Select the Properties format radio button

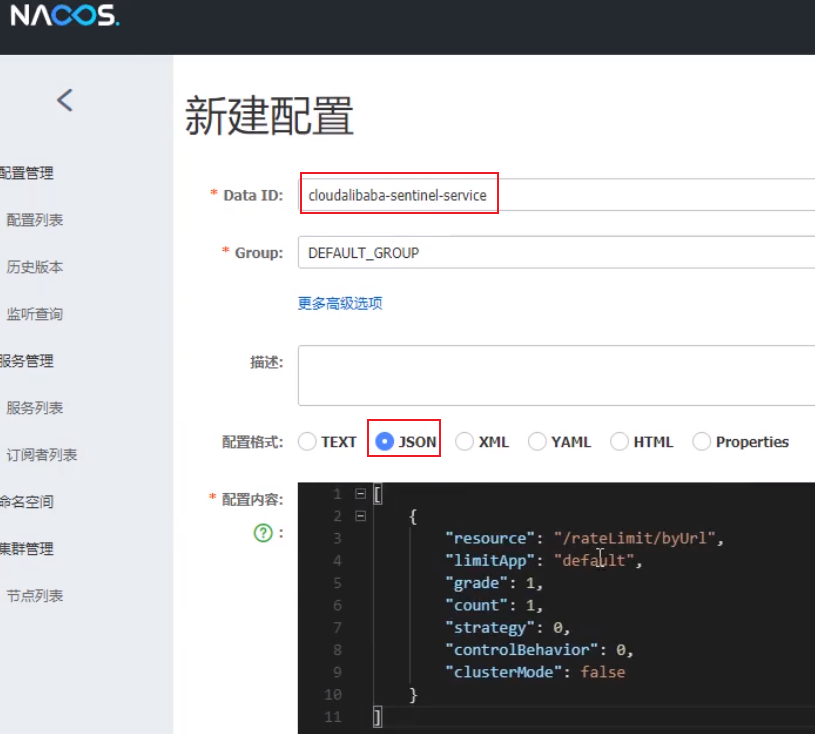point(701,441)
